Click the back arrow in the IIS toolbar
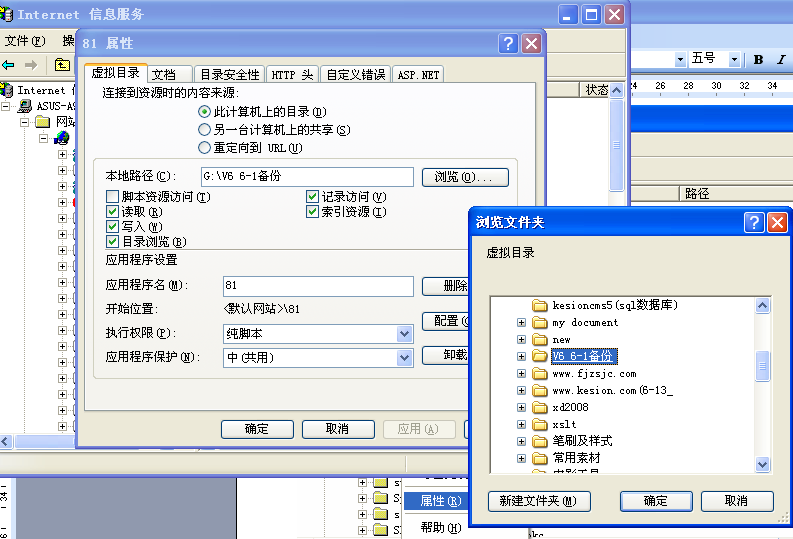Viewport: 793px width, 539px height. coord(9,65)
